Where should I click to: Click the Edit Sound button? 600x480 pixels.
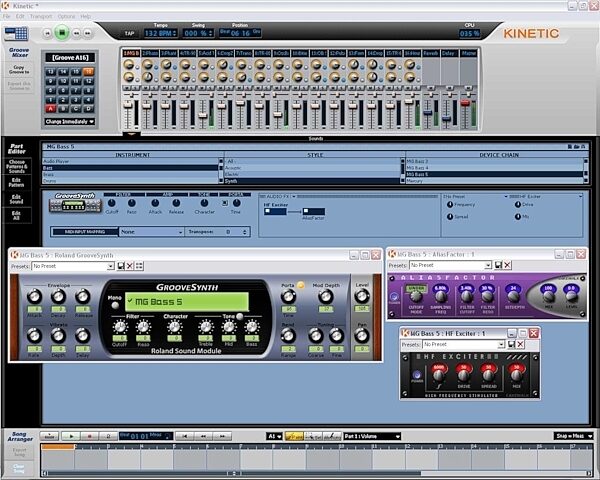[x=16, y=199]
